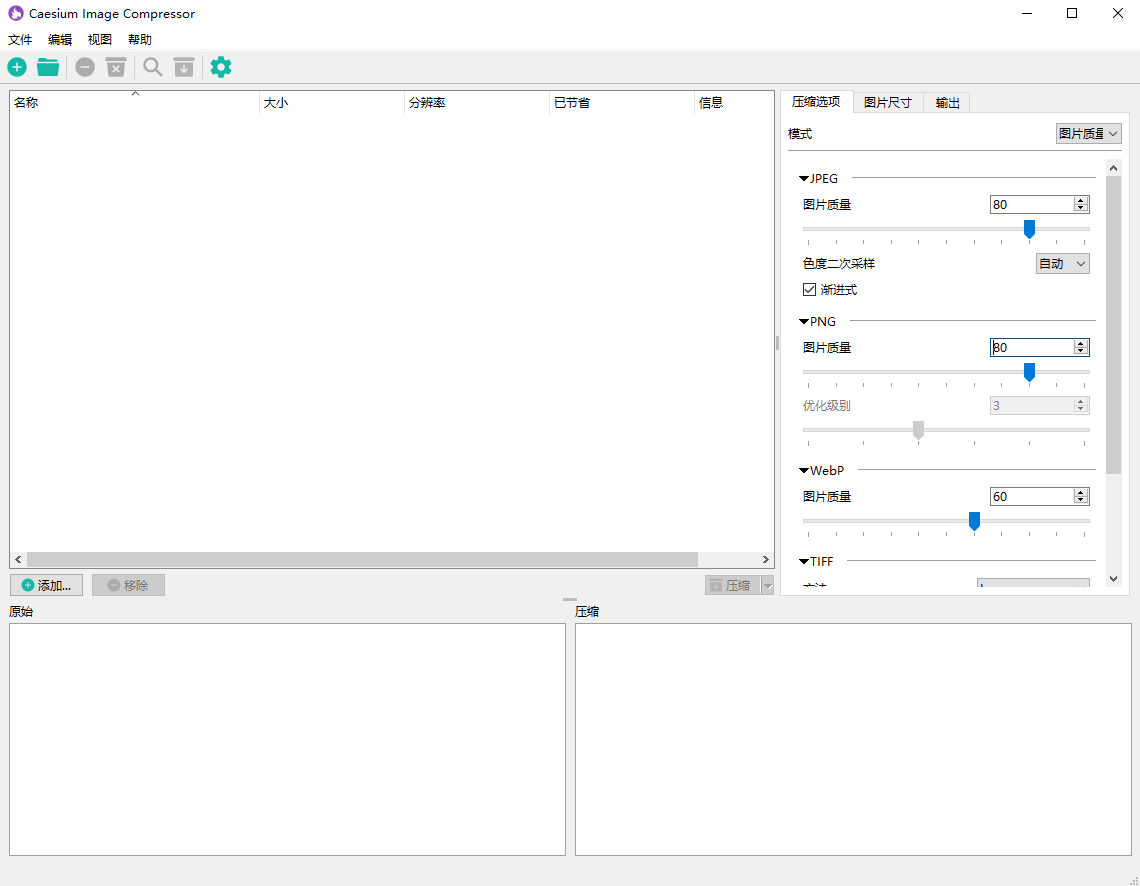Viewport: 1140px width, 886px height.
Task: Open the 色度二次采样 dropdown
Action: pos(1062,264)
